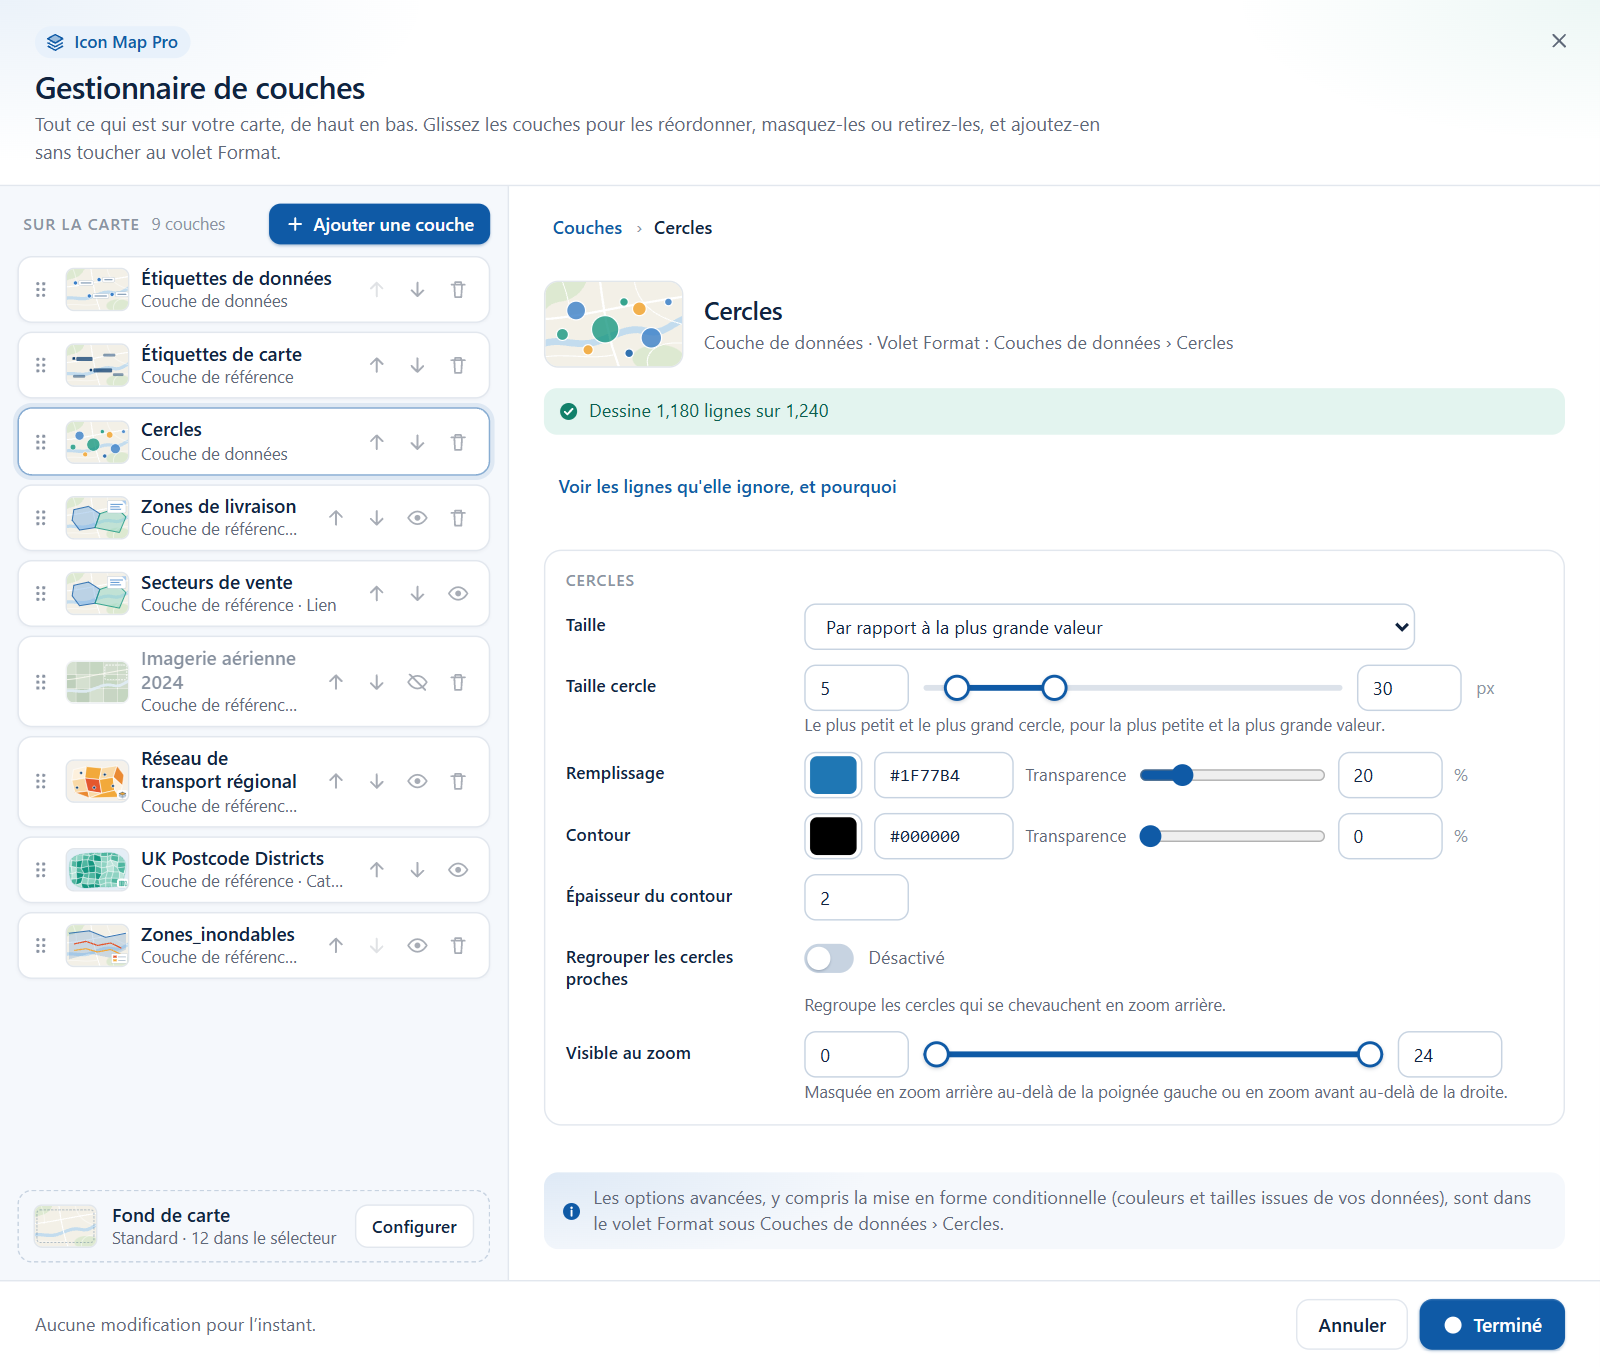Viewport: 1600px width, 1367px height.
Task: Delete the Réseau de transport régional layer
Action: tap(458, 782)
